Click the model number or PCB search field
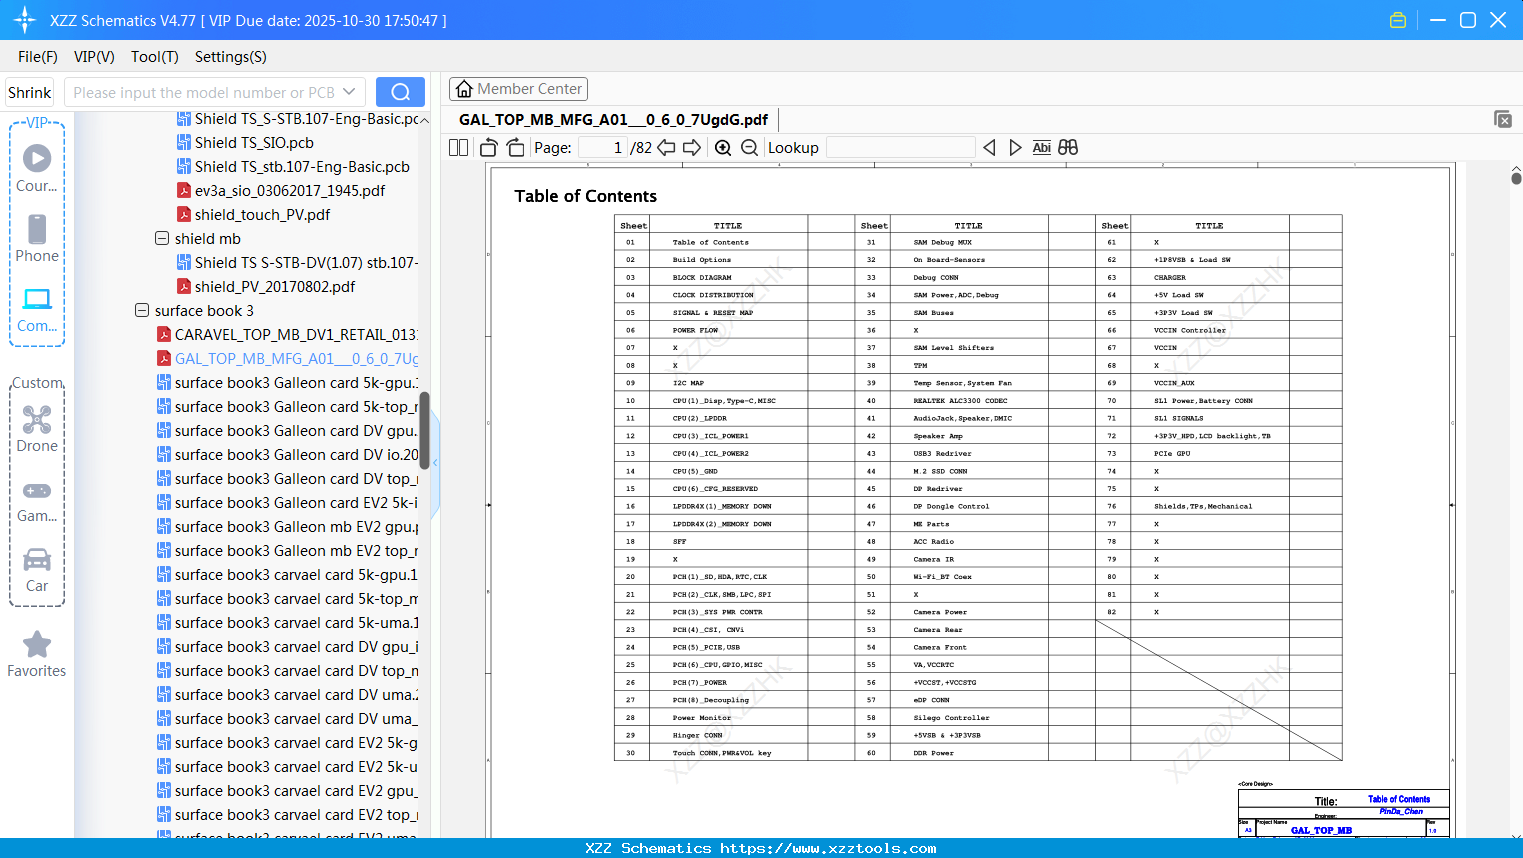 pos(203,92)
